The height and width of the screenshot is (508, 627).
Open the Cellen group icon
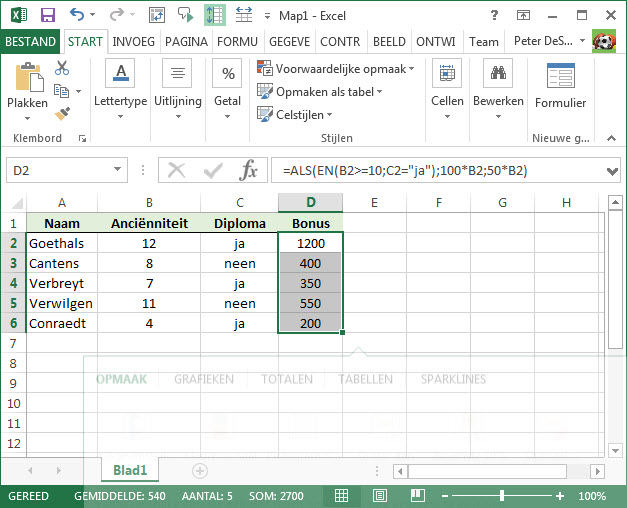(x=447, y=73)
